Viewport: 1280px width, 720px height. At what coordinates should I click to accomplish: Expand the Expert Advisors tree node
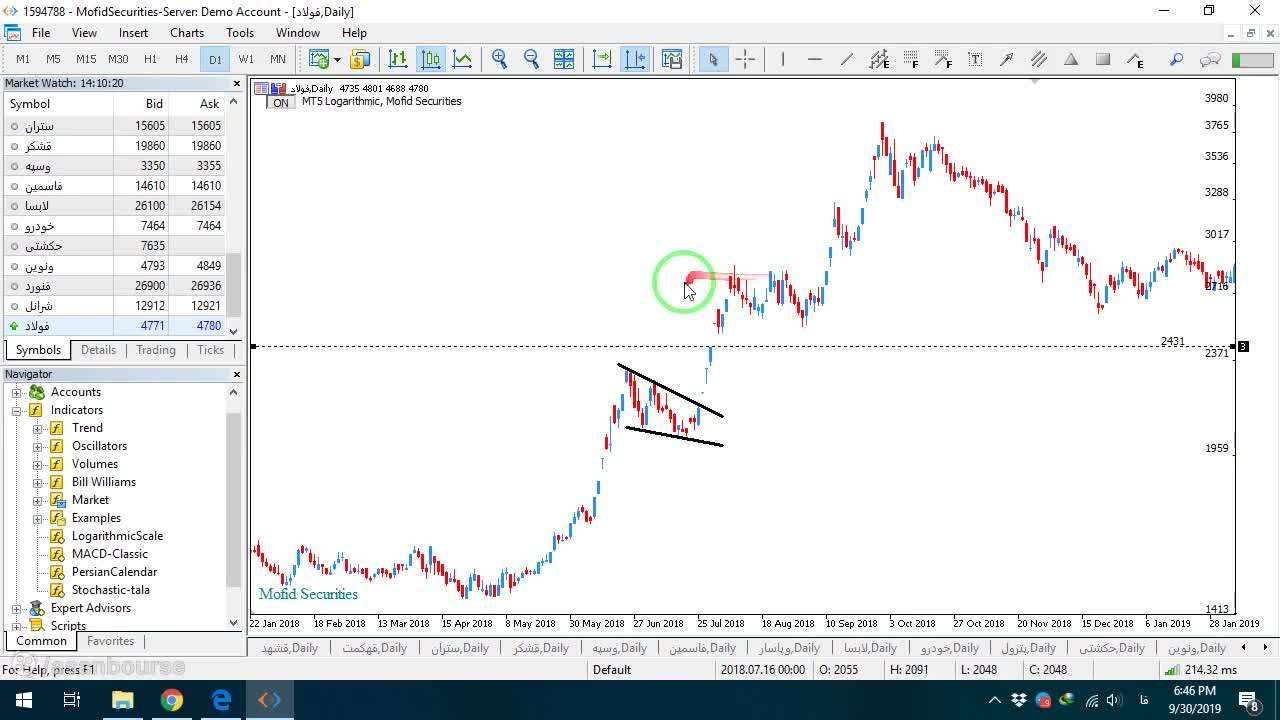point(17,608)
